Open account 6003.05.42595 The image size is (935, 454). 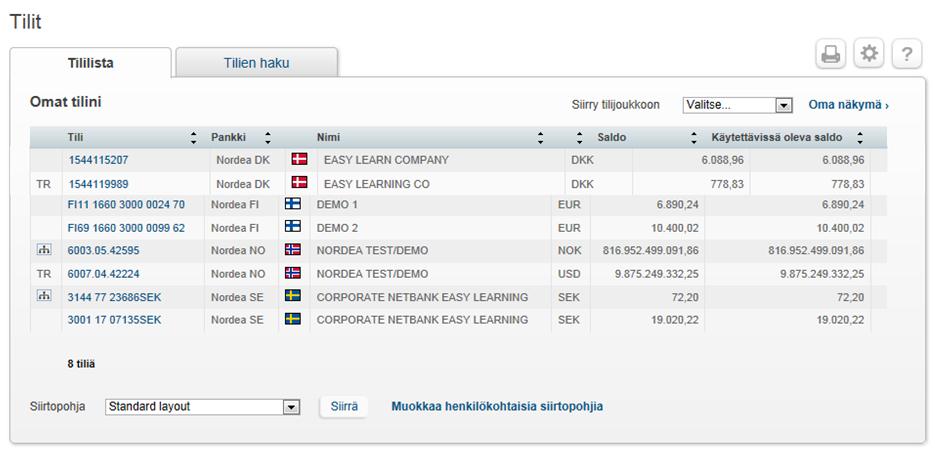103,251
